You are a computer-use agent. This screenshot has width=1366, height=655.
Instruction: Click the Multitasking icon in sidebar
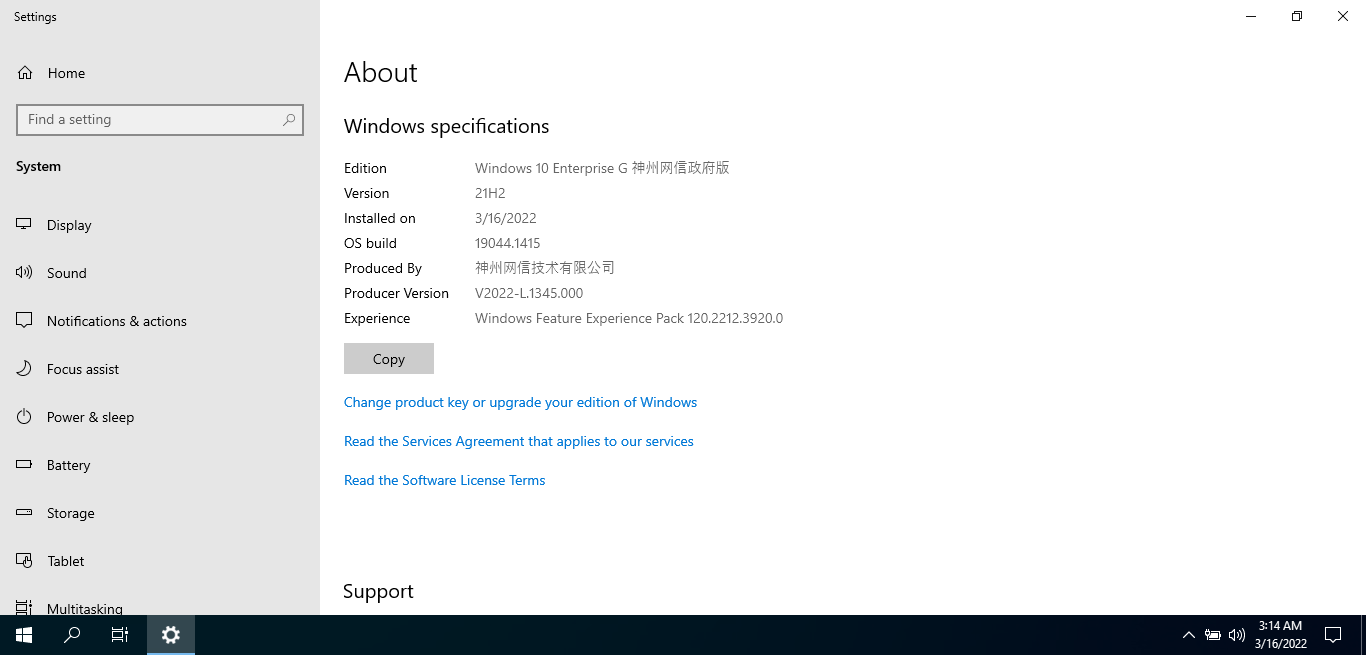(x=24, y=607)
